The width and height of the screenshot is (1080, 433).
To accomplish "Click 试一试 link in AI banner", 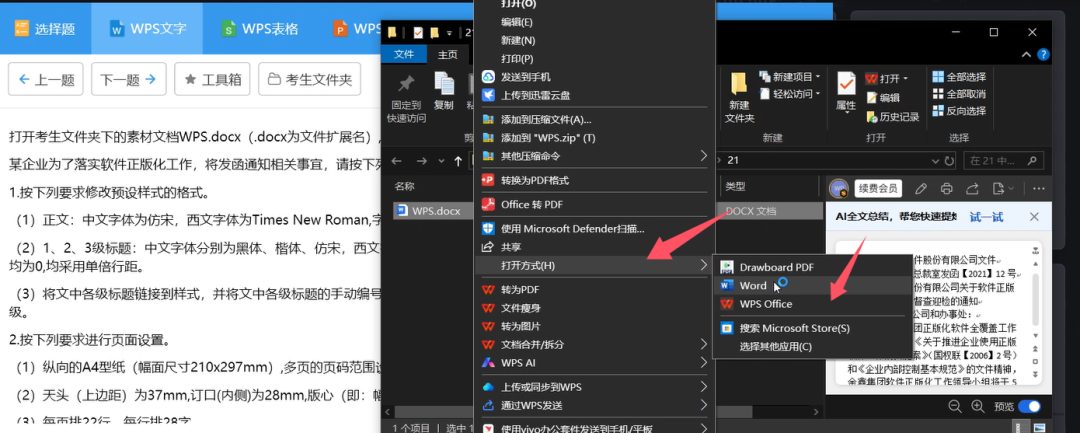I will 986,217.
